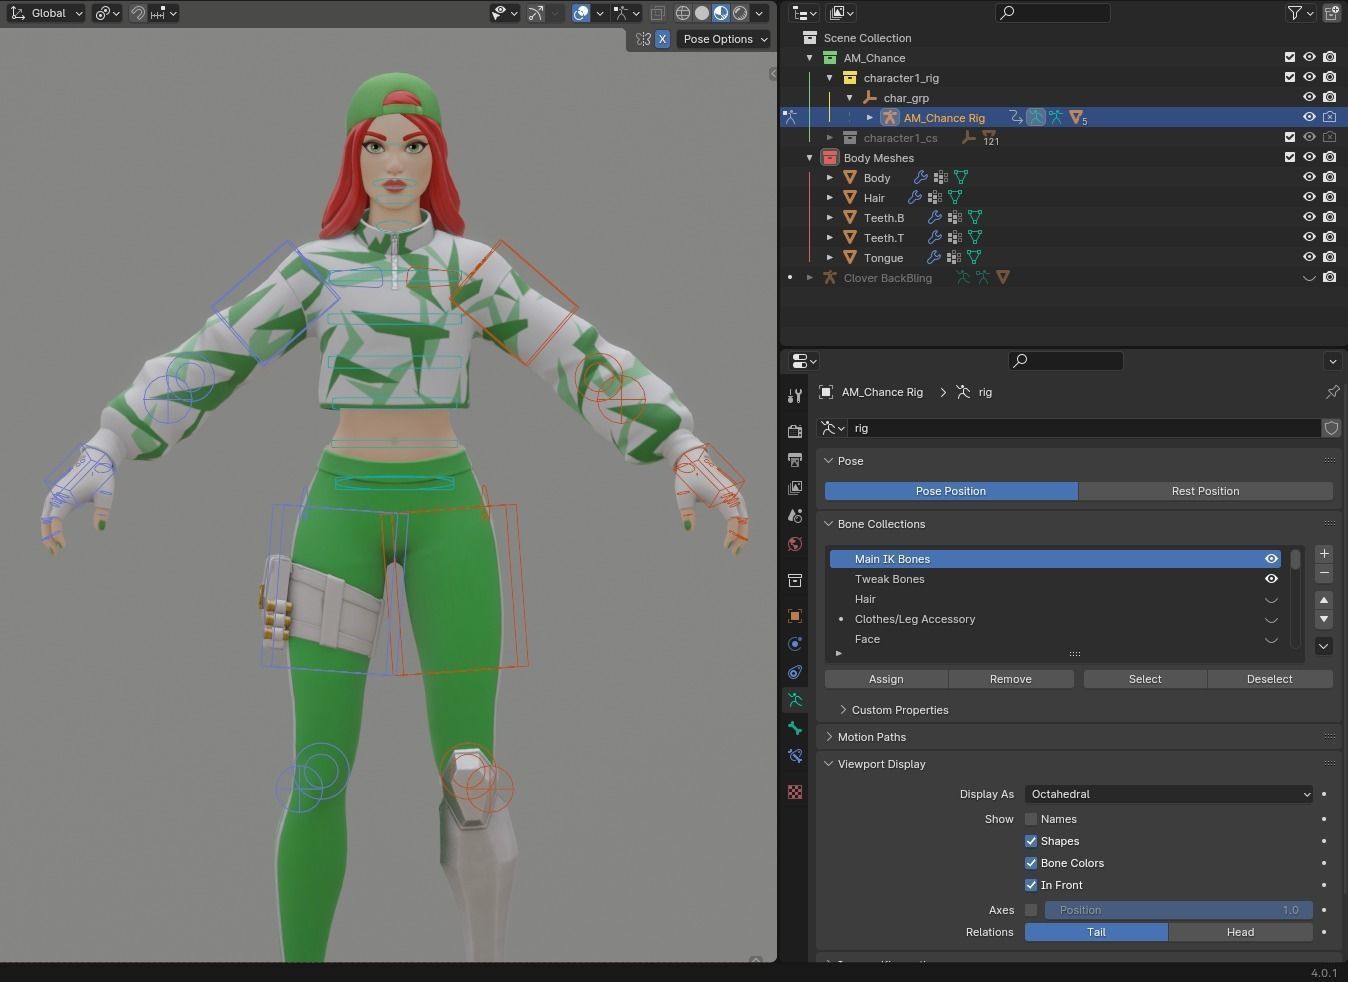
Task: Open the Output properties tab
Action: [795, 460]
